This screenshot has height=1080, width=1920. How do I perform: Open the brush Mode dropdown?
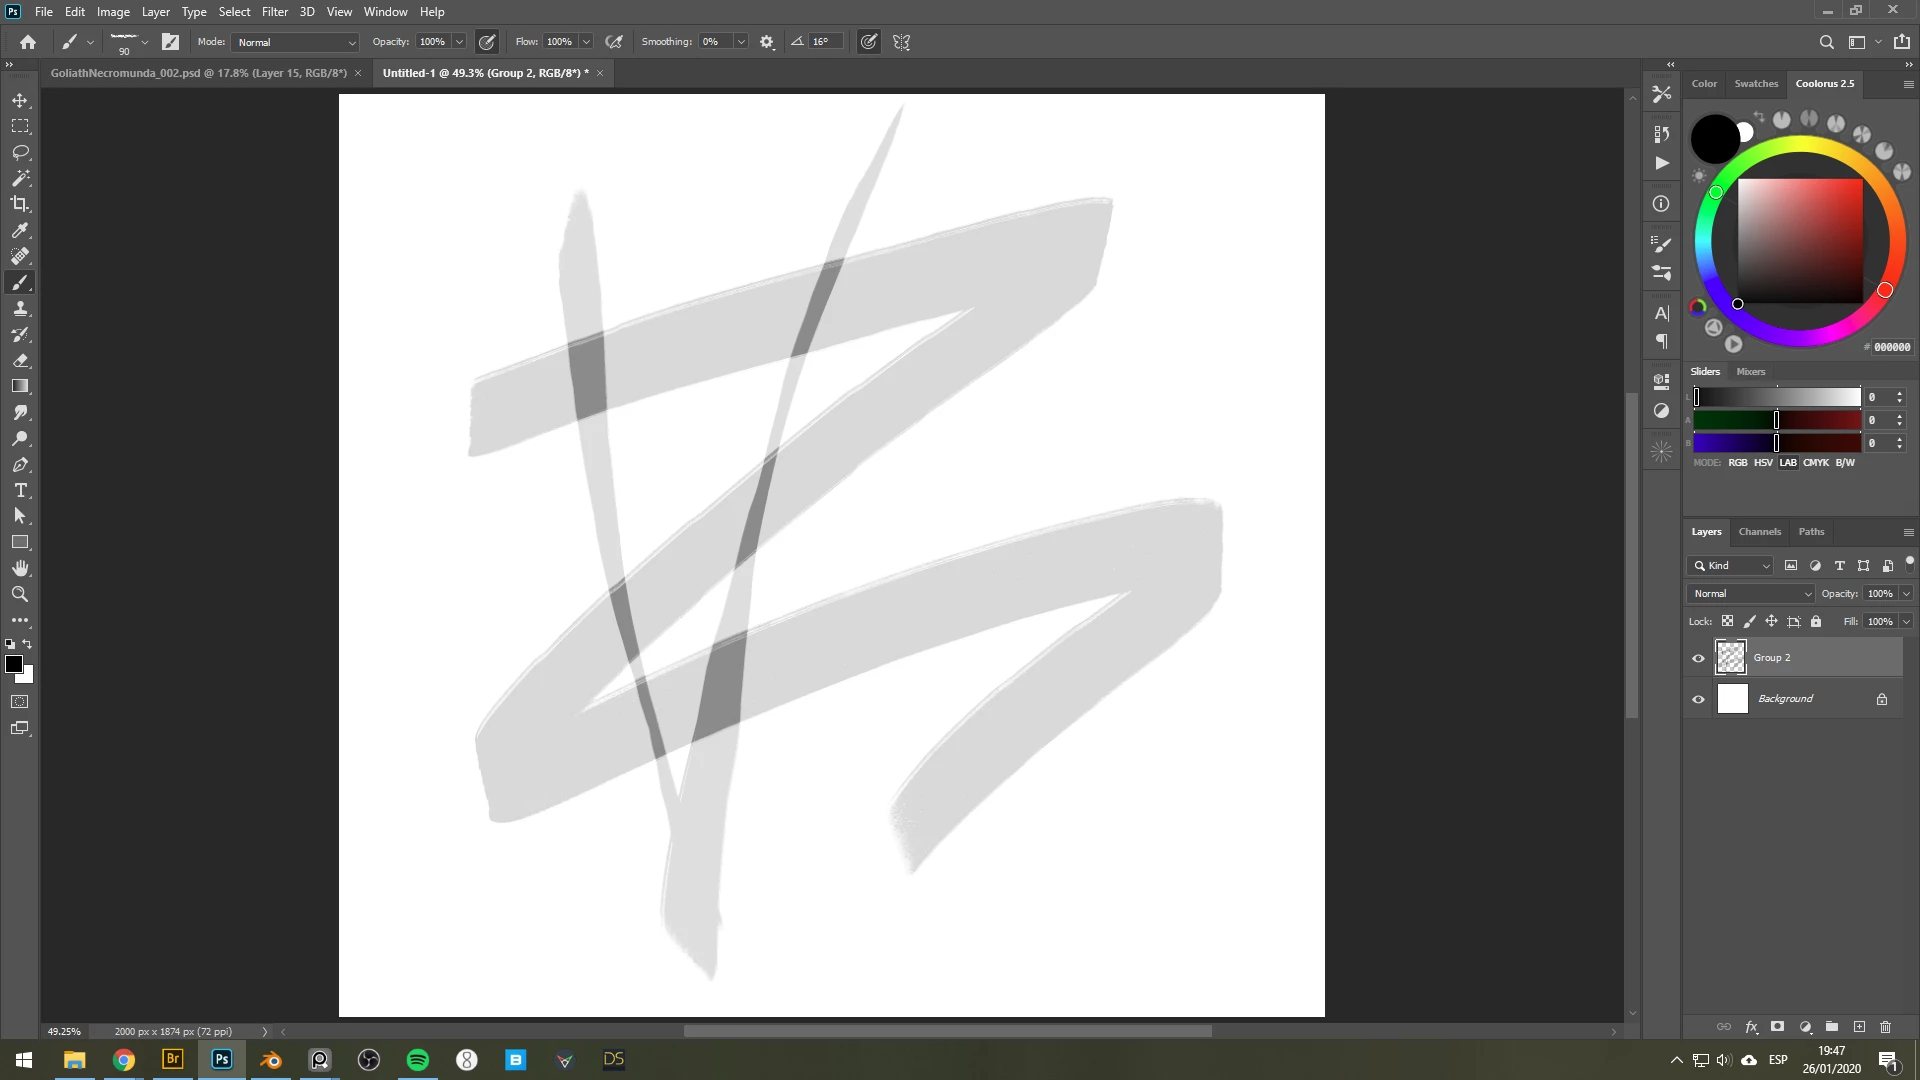[296, 42]
